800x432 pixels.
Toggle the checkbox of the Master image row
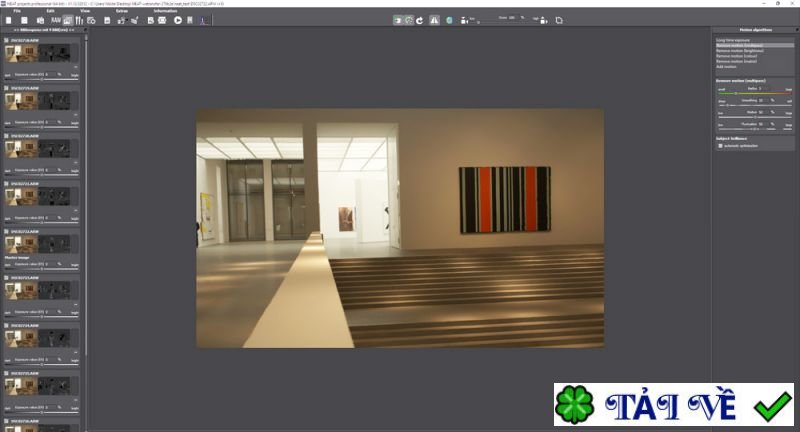6,232
